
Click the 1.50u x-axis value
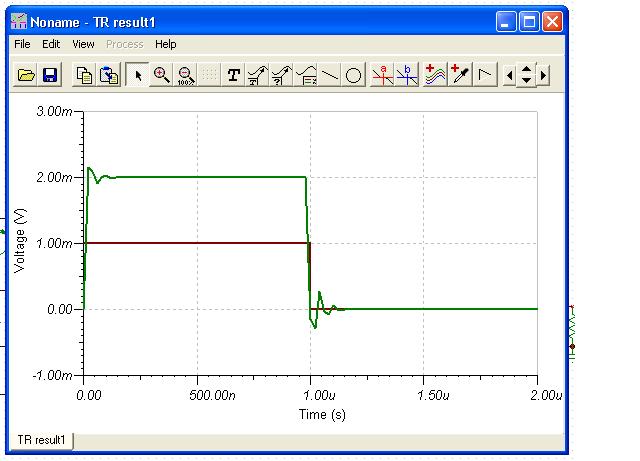click(433, 395)
